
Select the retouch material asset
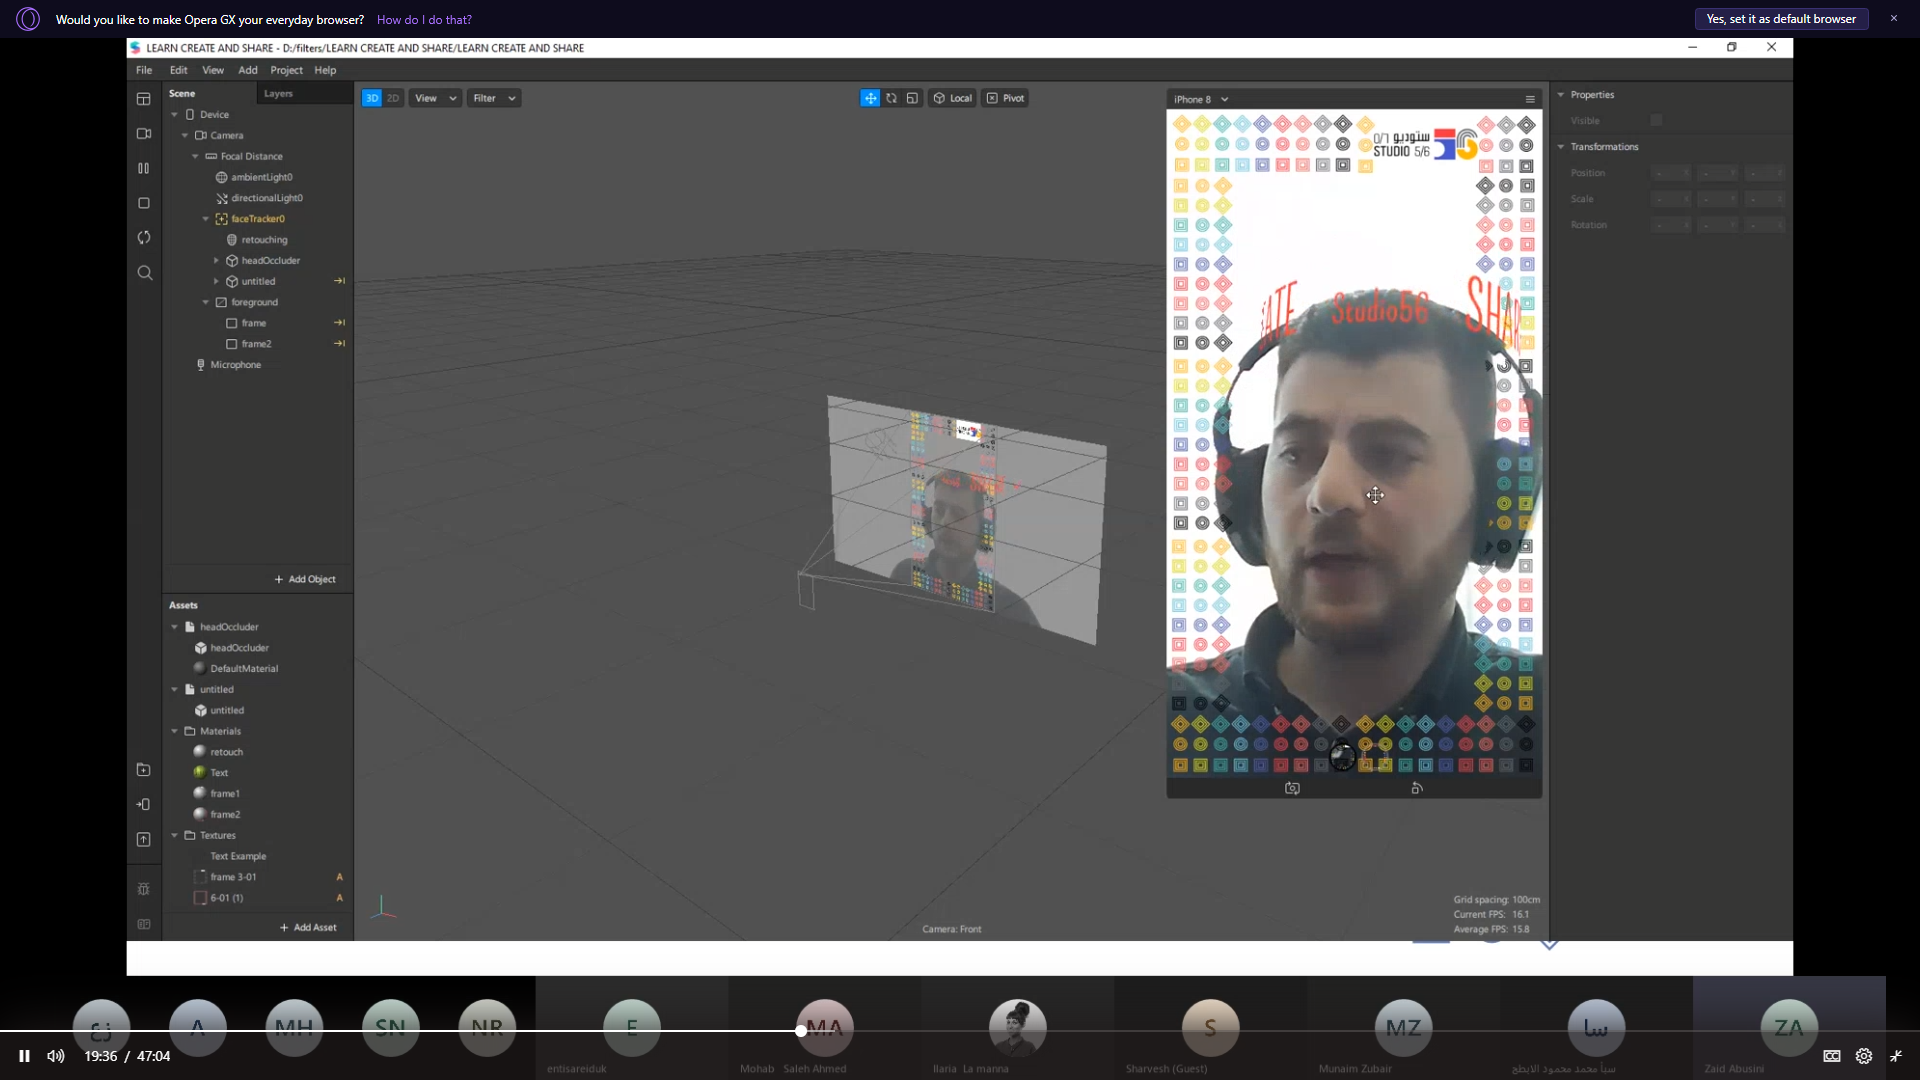pyautogui.click(x=226, y=752)
